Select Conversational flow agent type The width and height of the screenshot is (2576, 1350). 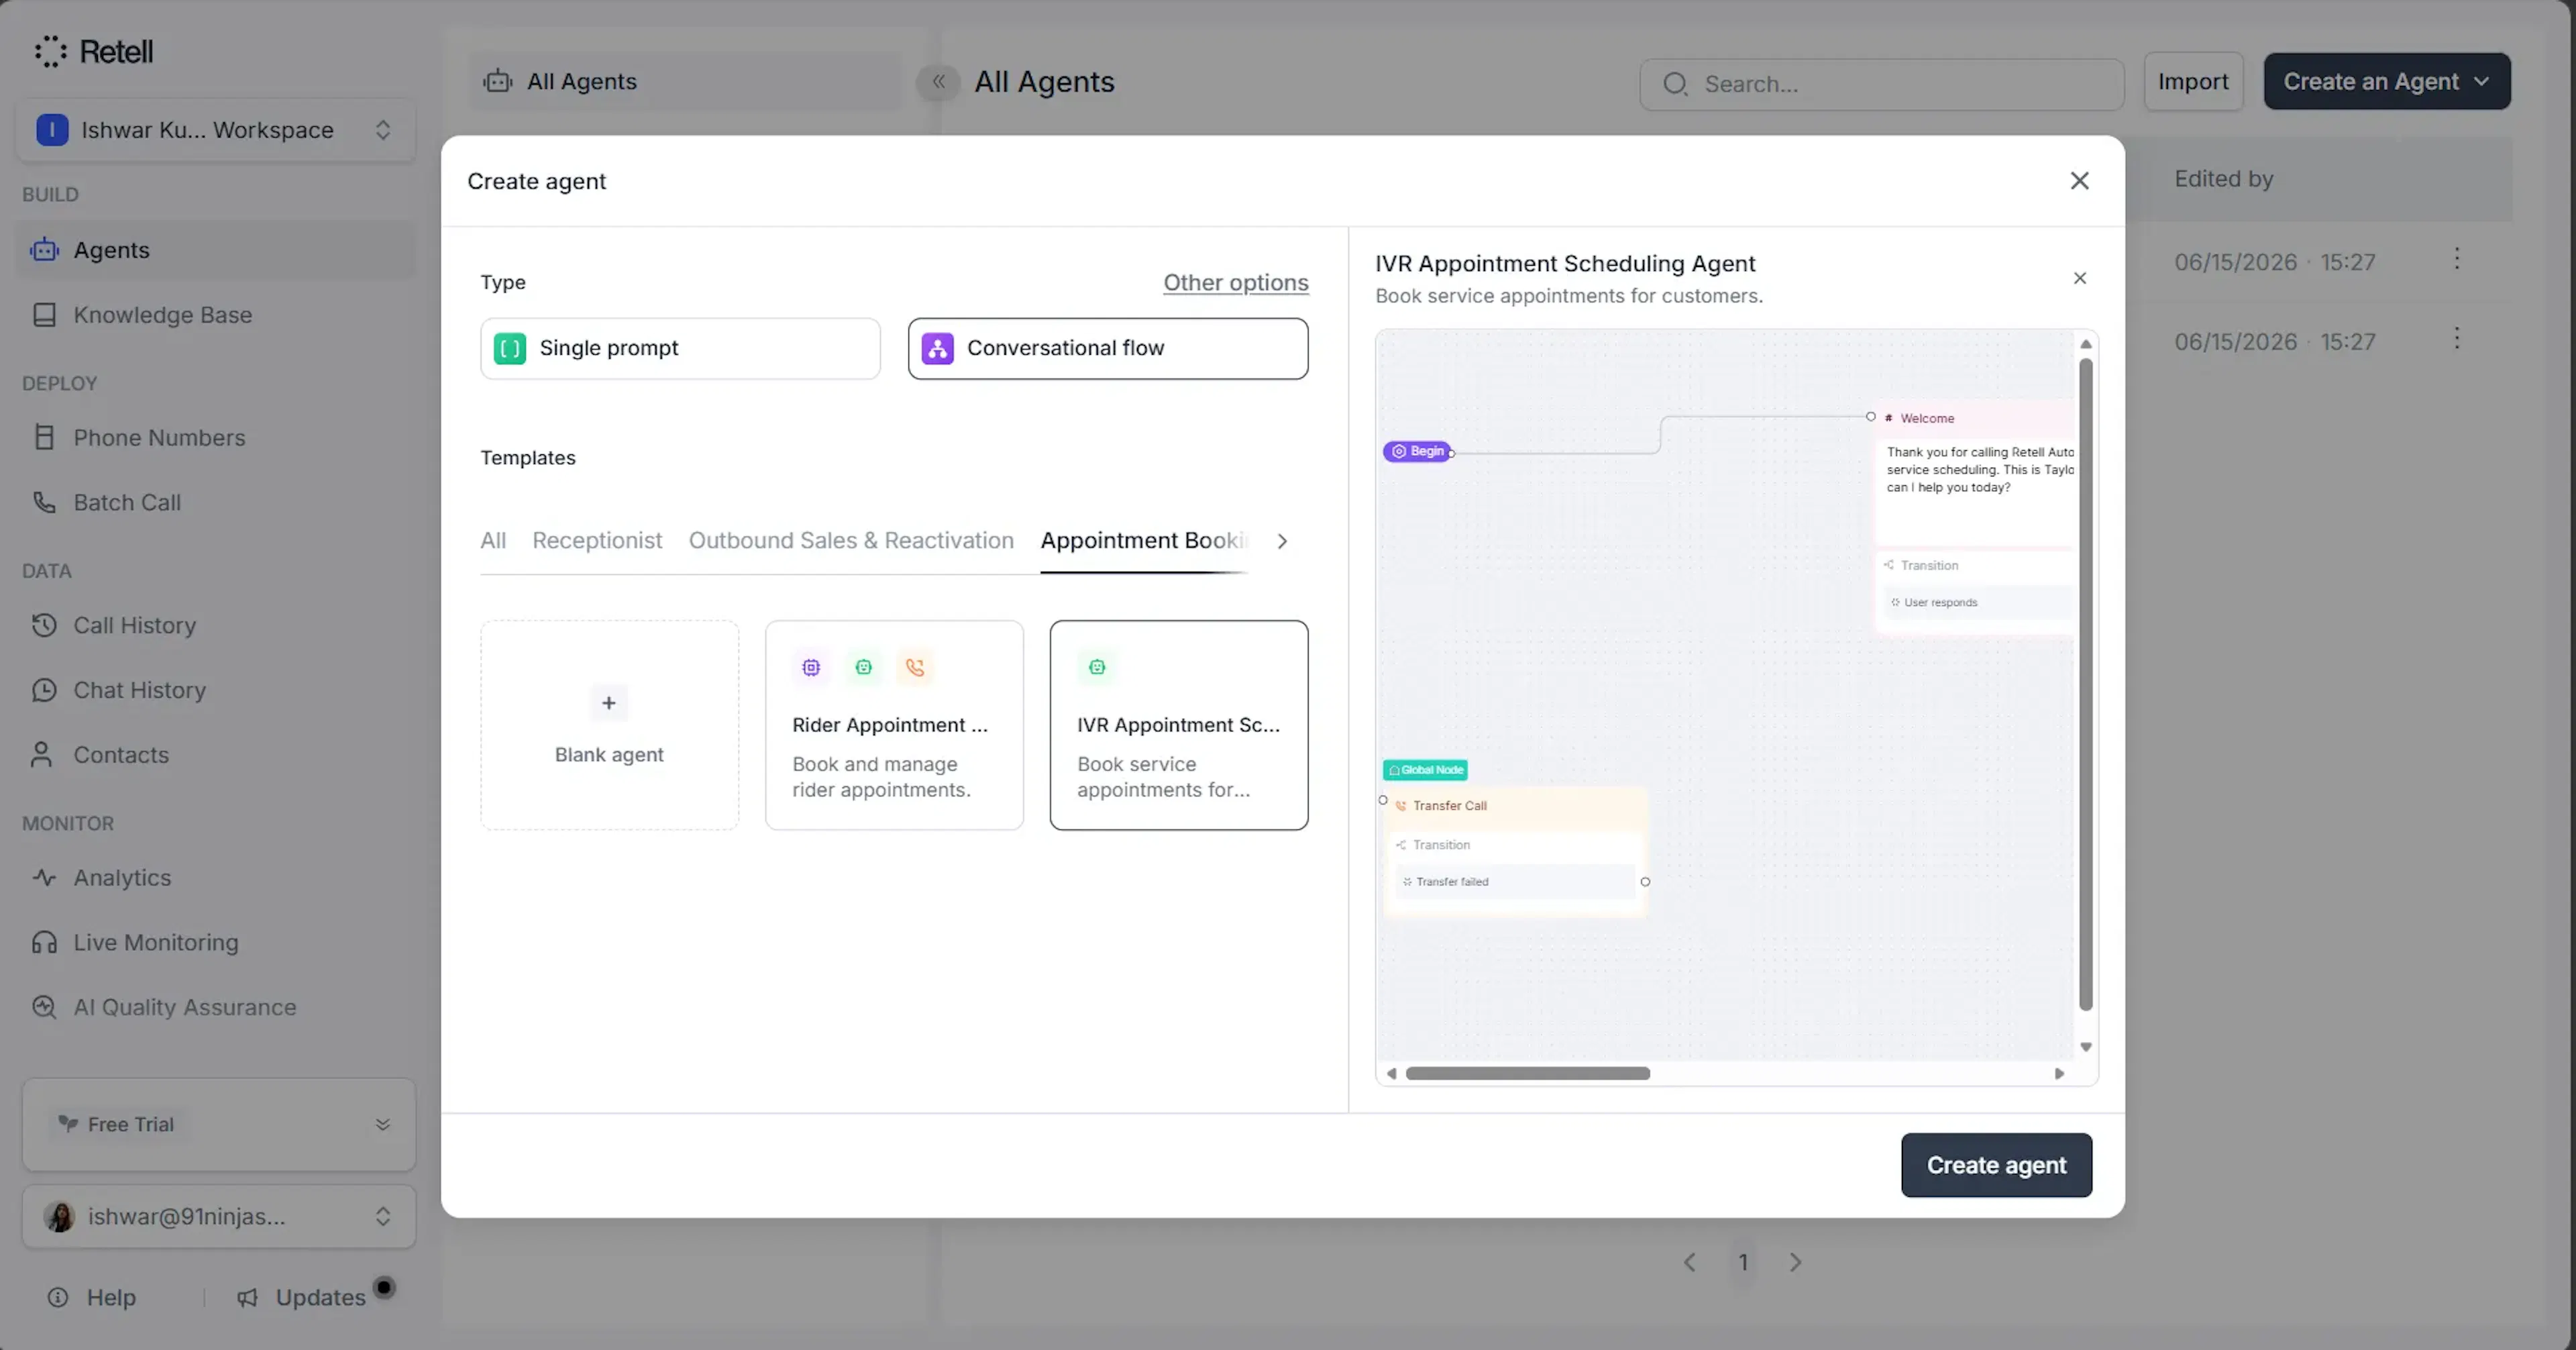click(x=1108, y=349)
